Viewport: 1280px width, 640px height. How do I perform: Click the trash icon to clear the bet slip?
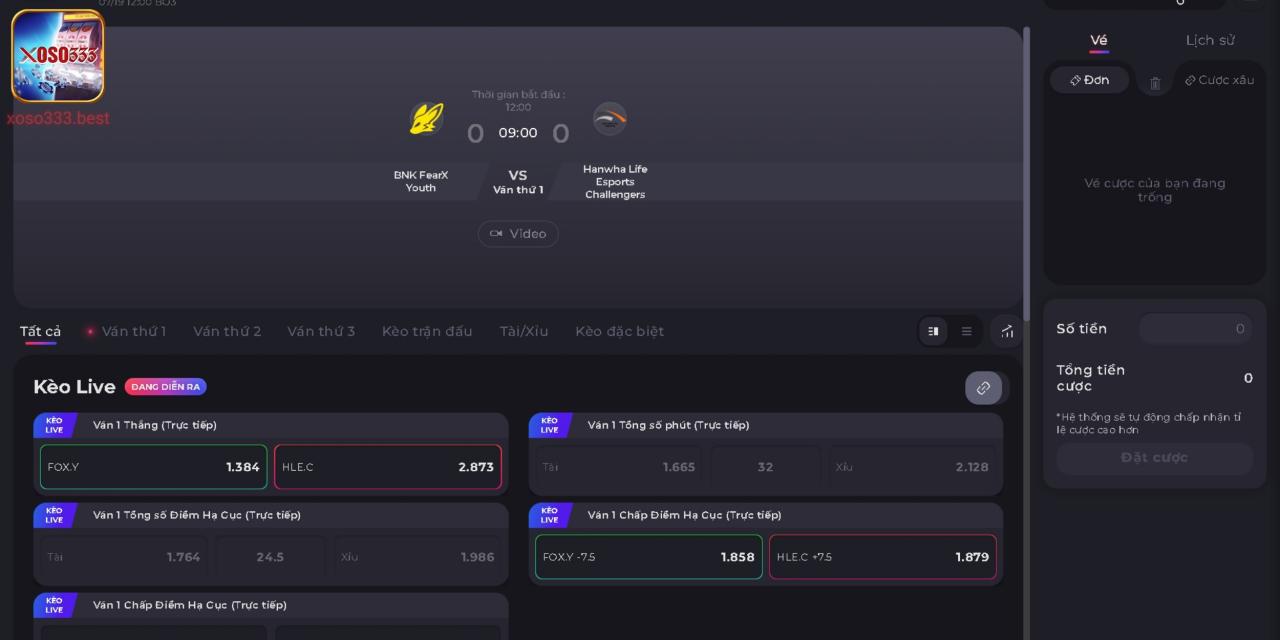point(1154,80)
